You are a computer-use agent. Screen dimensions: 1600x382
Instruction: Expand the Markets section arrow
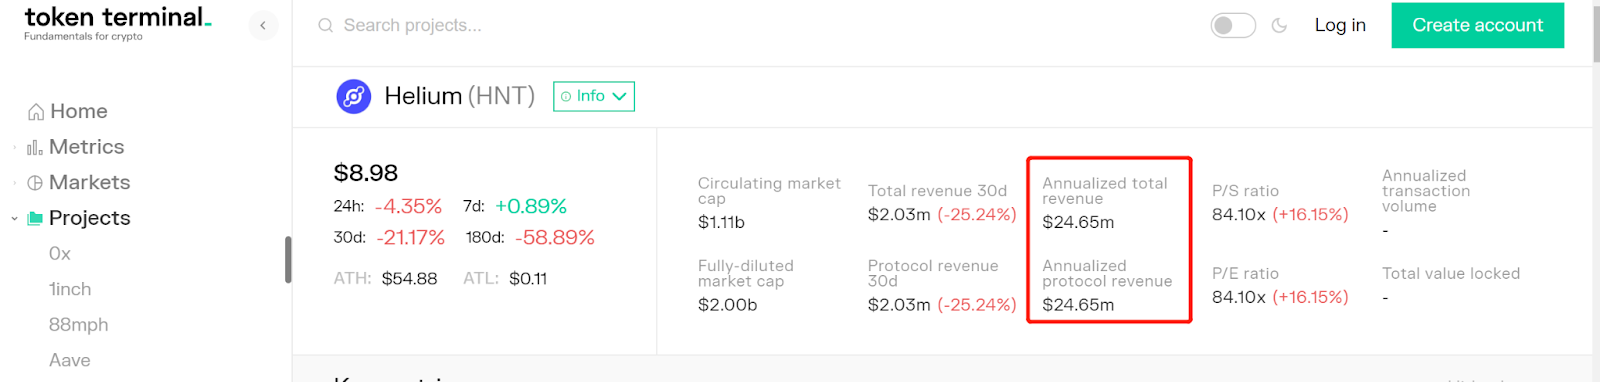click(14, 183)
